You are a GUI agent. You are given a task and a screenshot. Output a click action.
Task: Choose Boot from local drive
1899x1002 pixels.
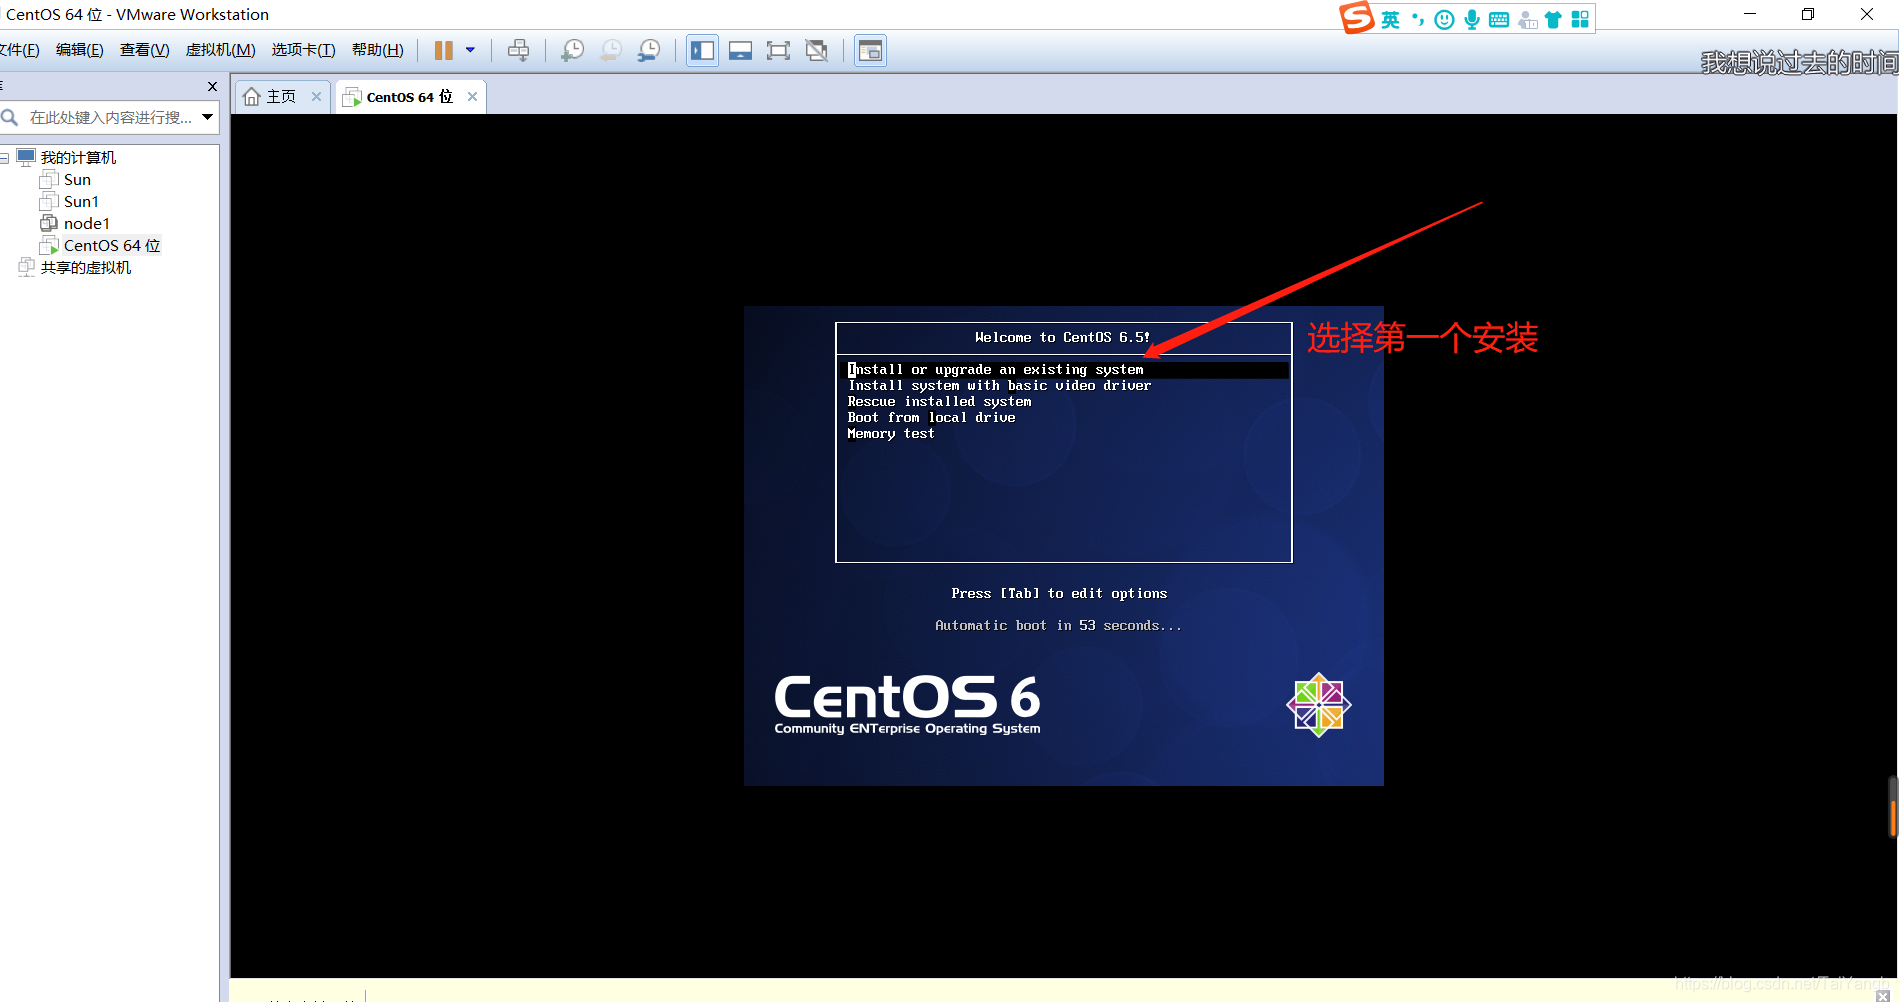point(931,418)
